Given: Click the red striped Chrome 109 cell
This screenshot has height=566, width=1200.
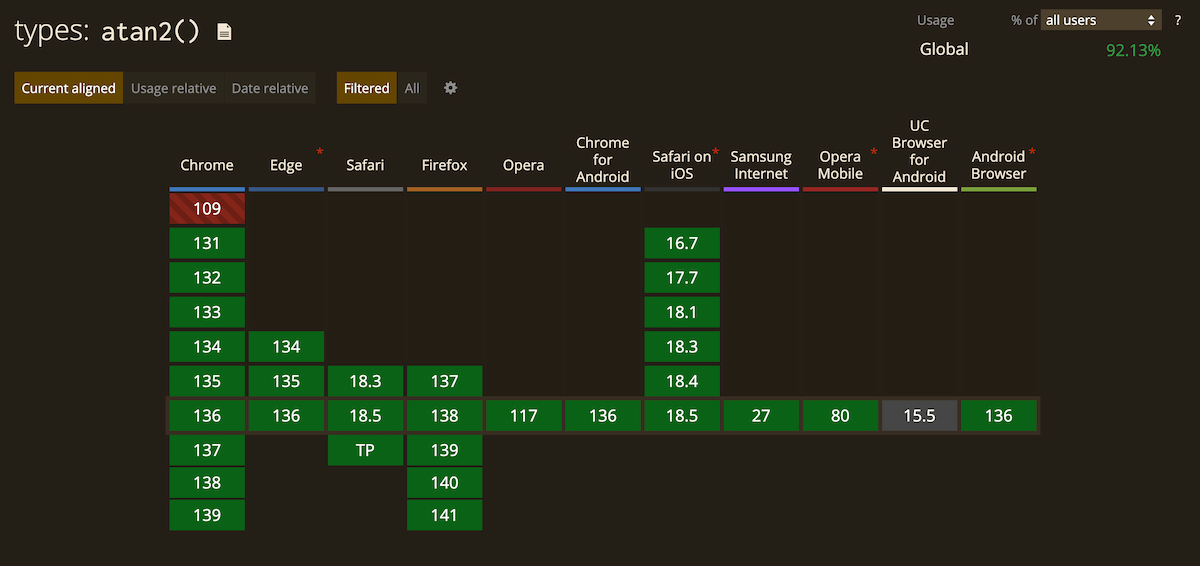Looking at the screenshot, I should [x=207, y=209].
